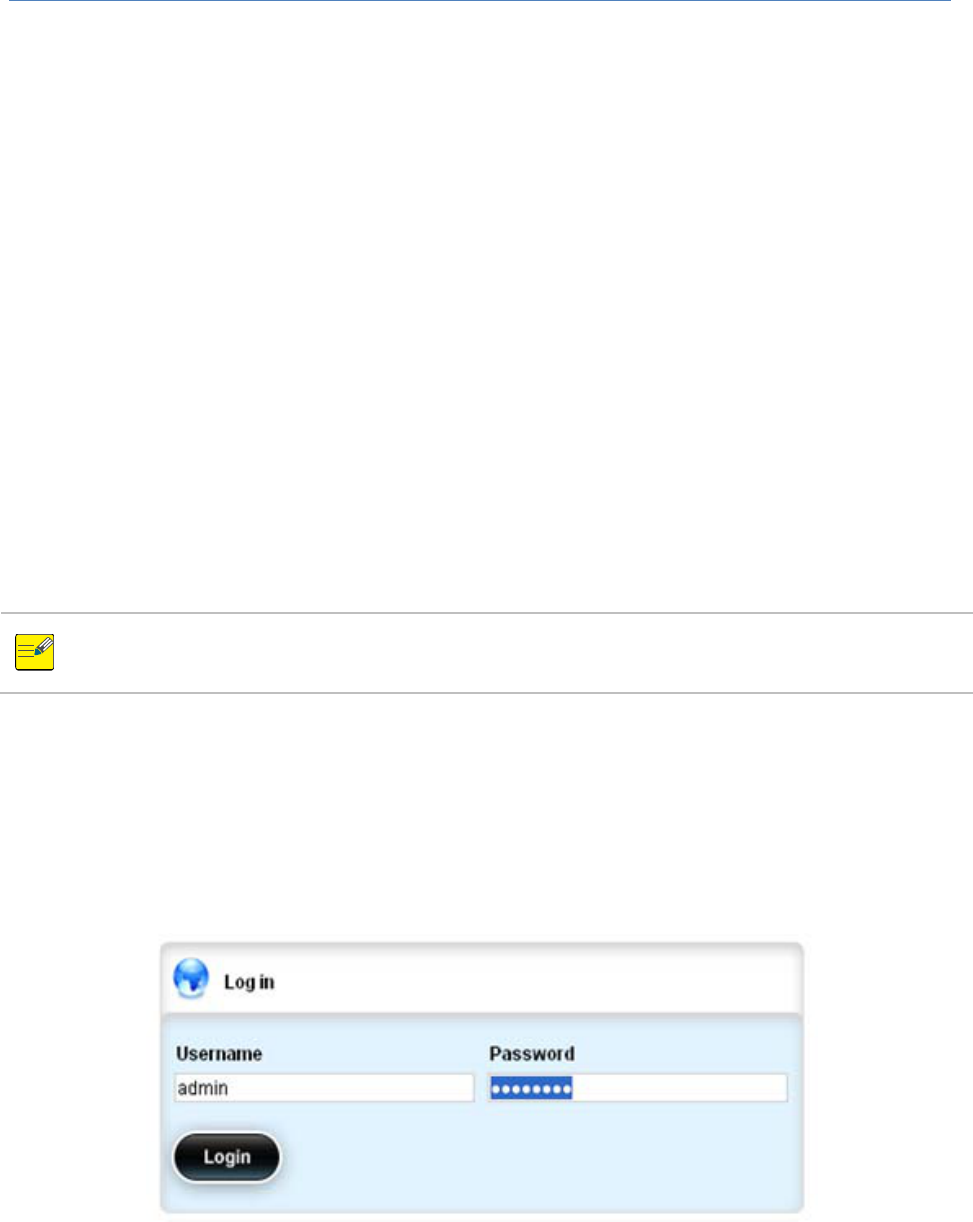Click the black Login button
The width and height of the screenshot is (973, 1222).
pos(227,1156)
